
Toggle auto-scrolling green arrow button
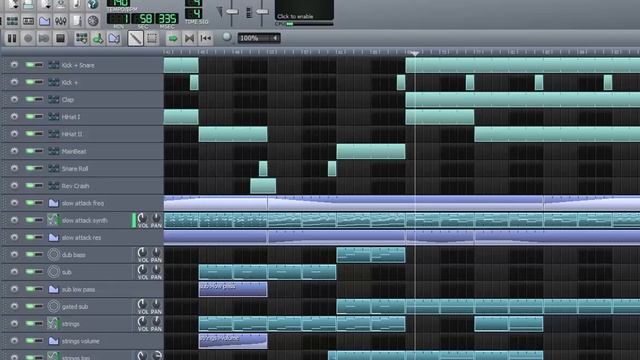[x=173, y=38]
